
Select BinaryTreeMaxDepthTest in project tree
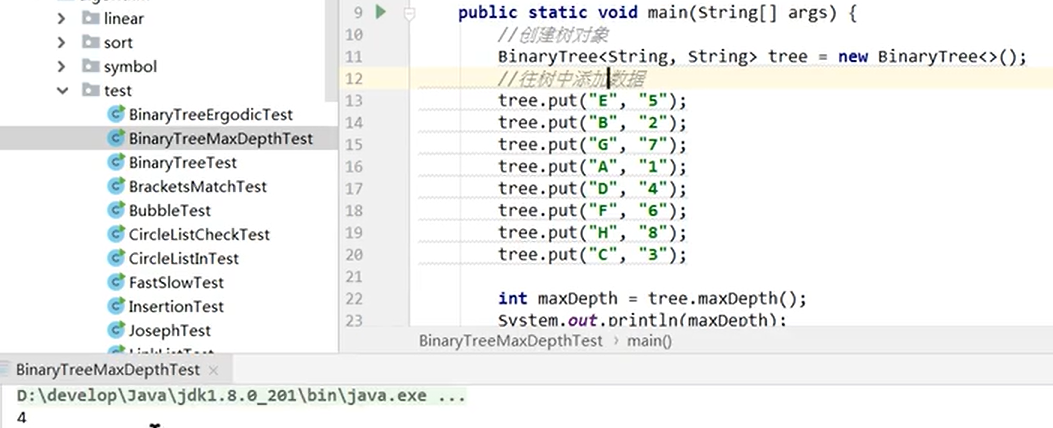[x=221, y=139]
